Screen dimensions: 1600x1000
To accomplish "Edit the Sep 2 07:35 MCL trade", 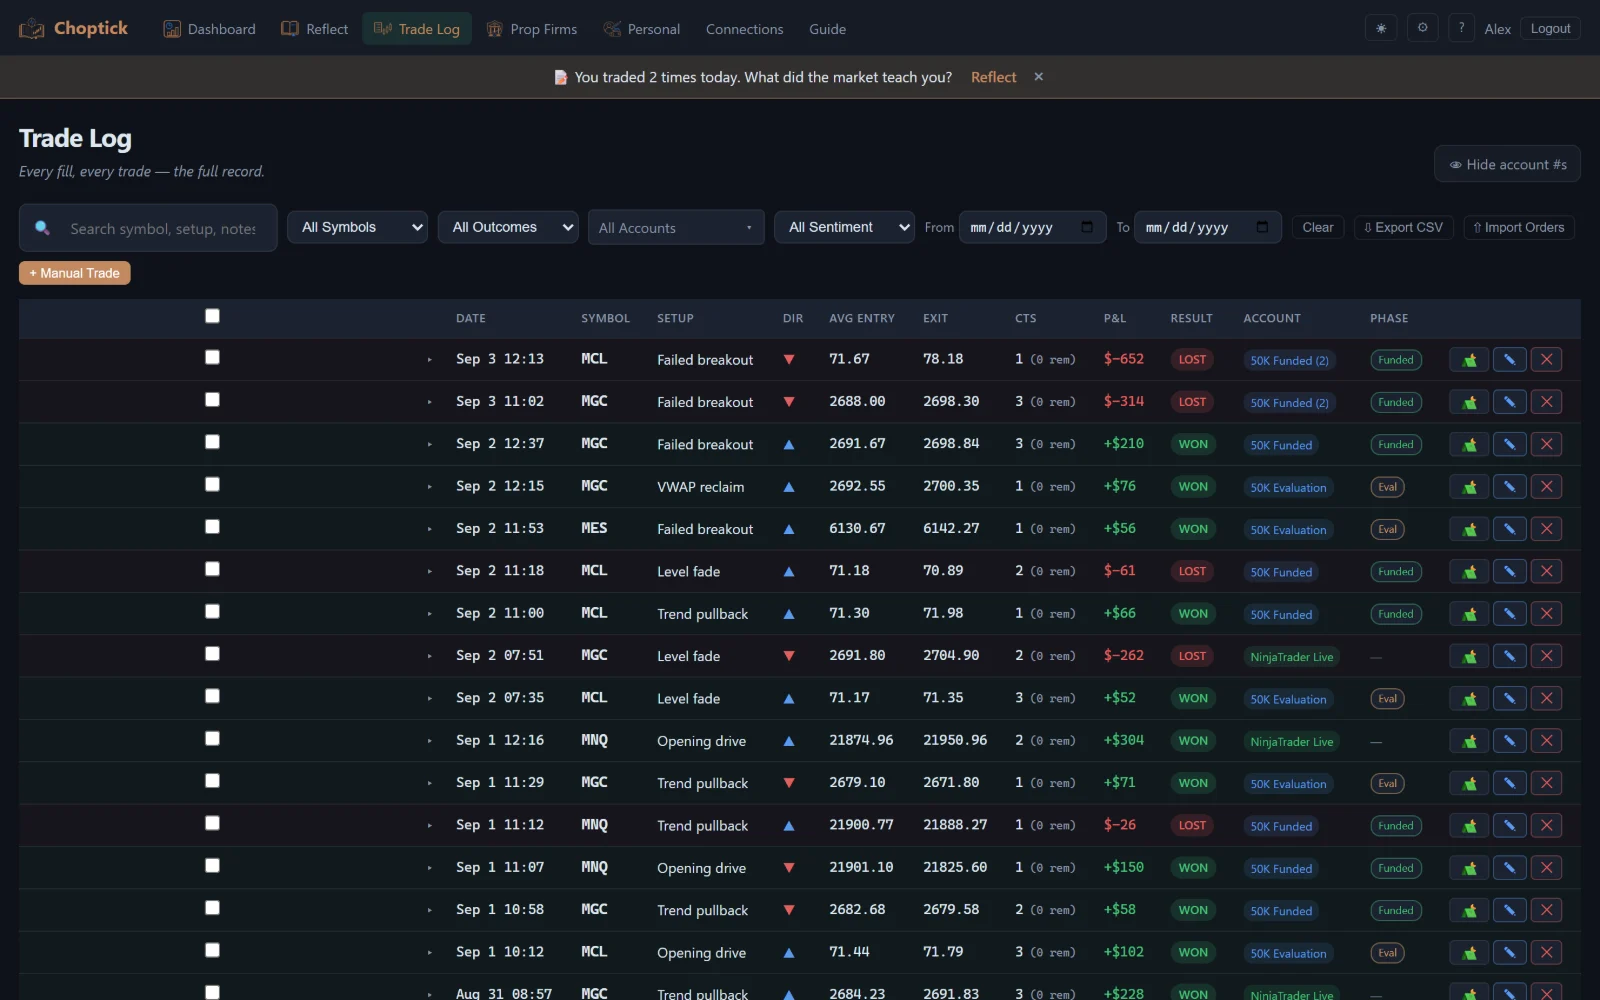I will (x=1509, y=699).
